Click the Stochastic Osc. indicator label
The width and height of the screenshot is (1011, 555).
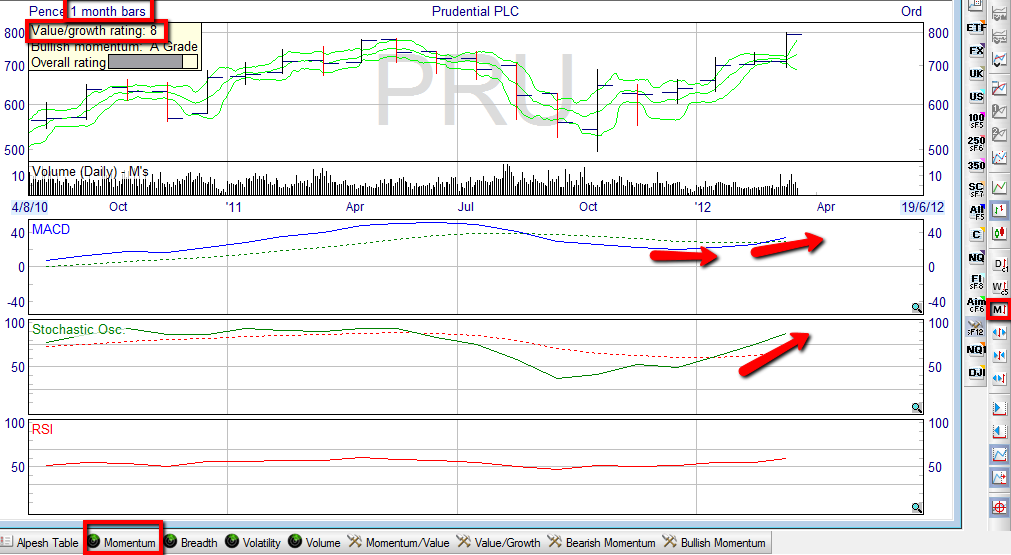coord(78,329)
